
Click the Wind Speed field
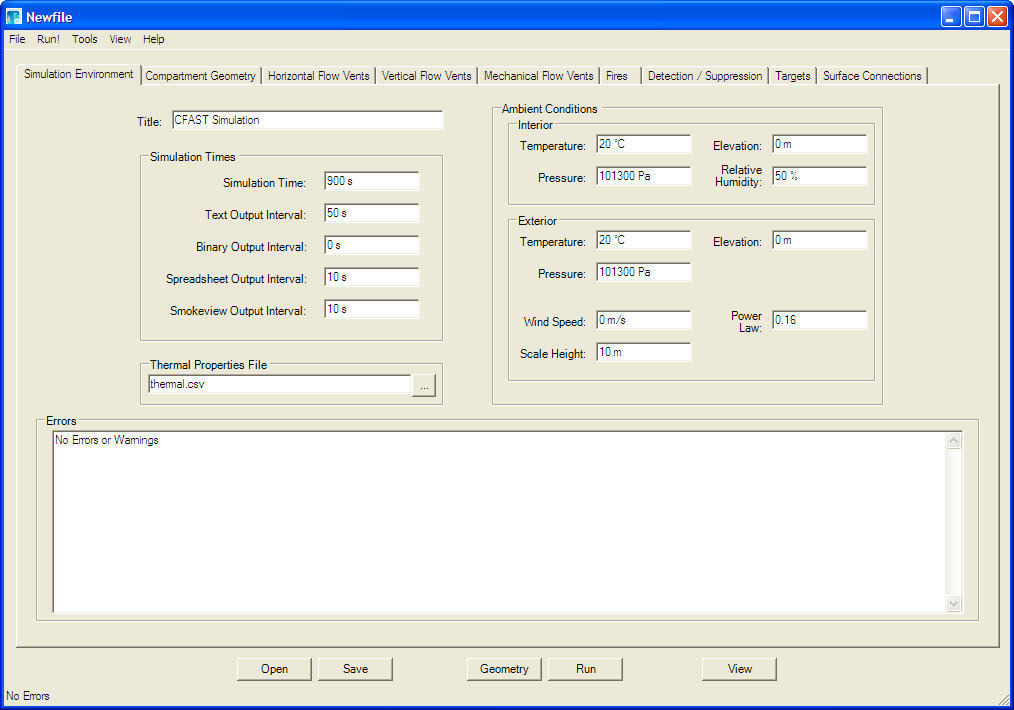tap(643, 320)
